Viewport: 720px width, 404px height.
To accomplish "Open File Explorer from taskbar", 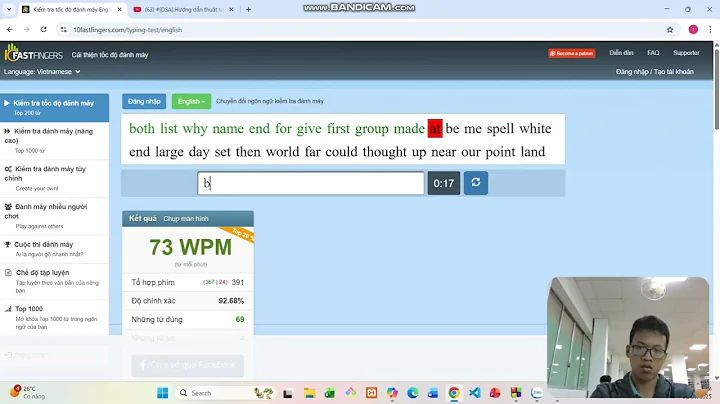I will [x=309, y=393].
